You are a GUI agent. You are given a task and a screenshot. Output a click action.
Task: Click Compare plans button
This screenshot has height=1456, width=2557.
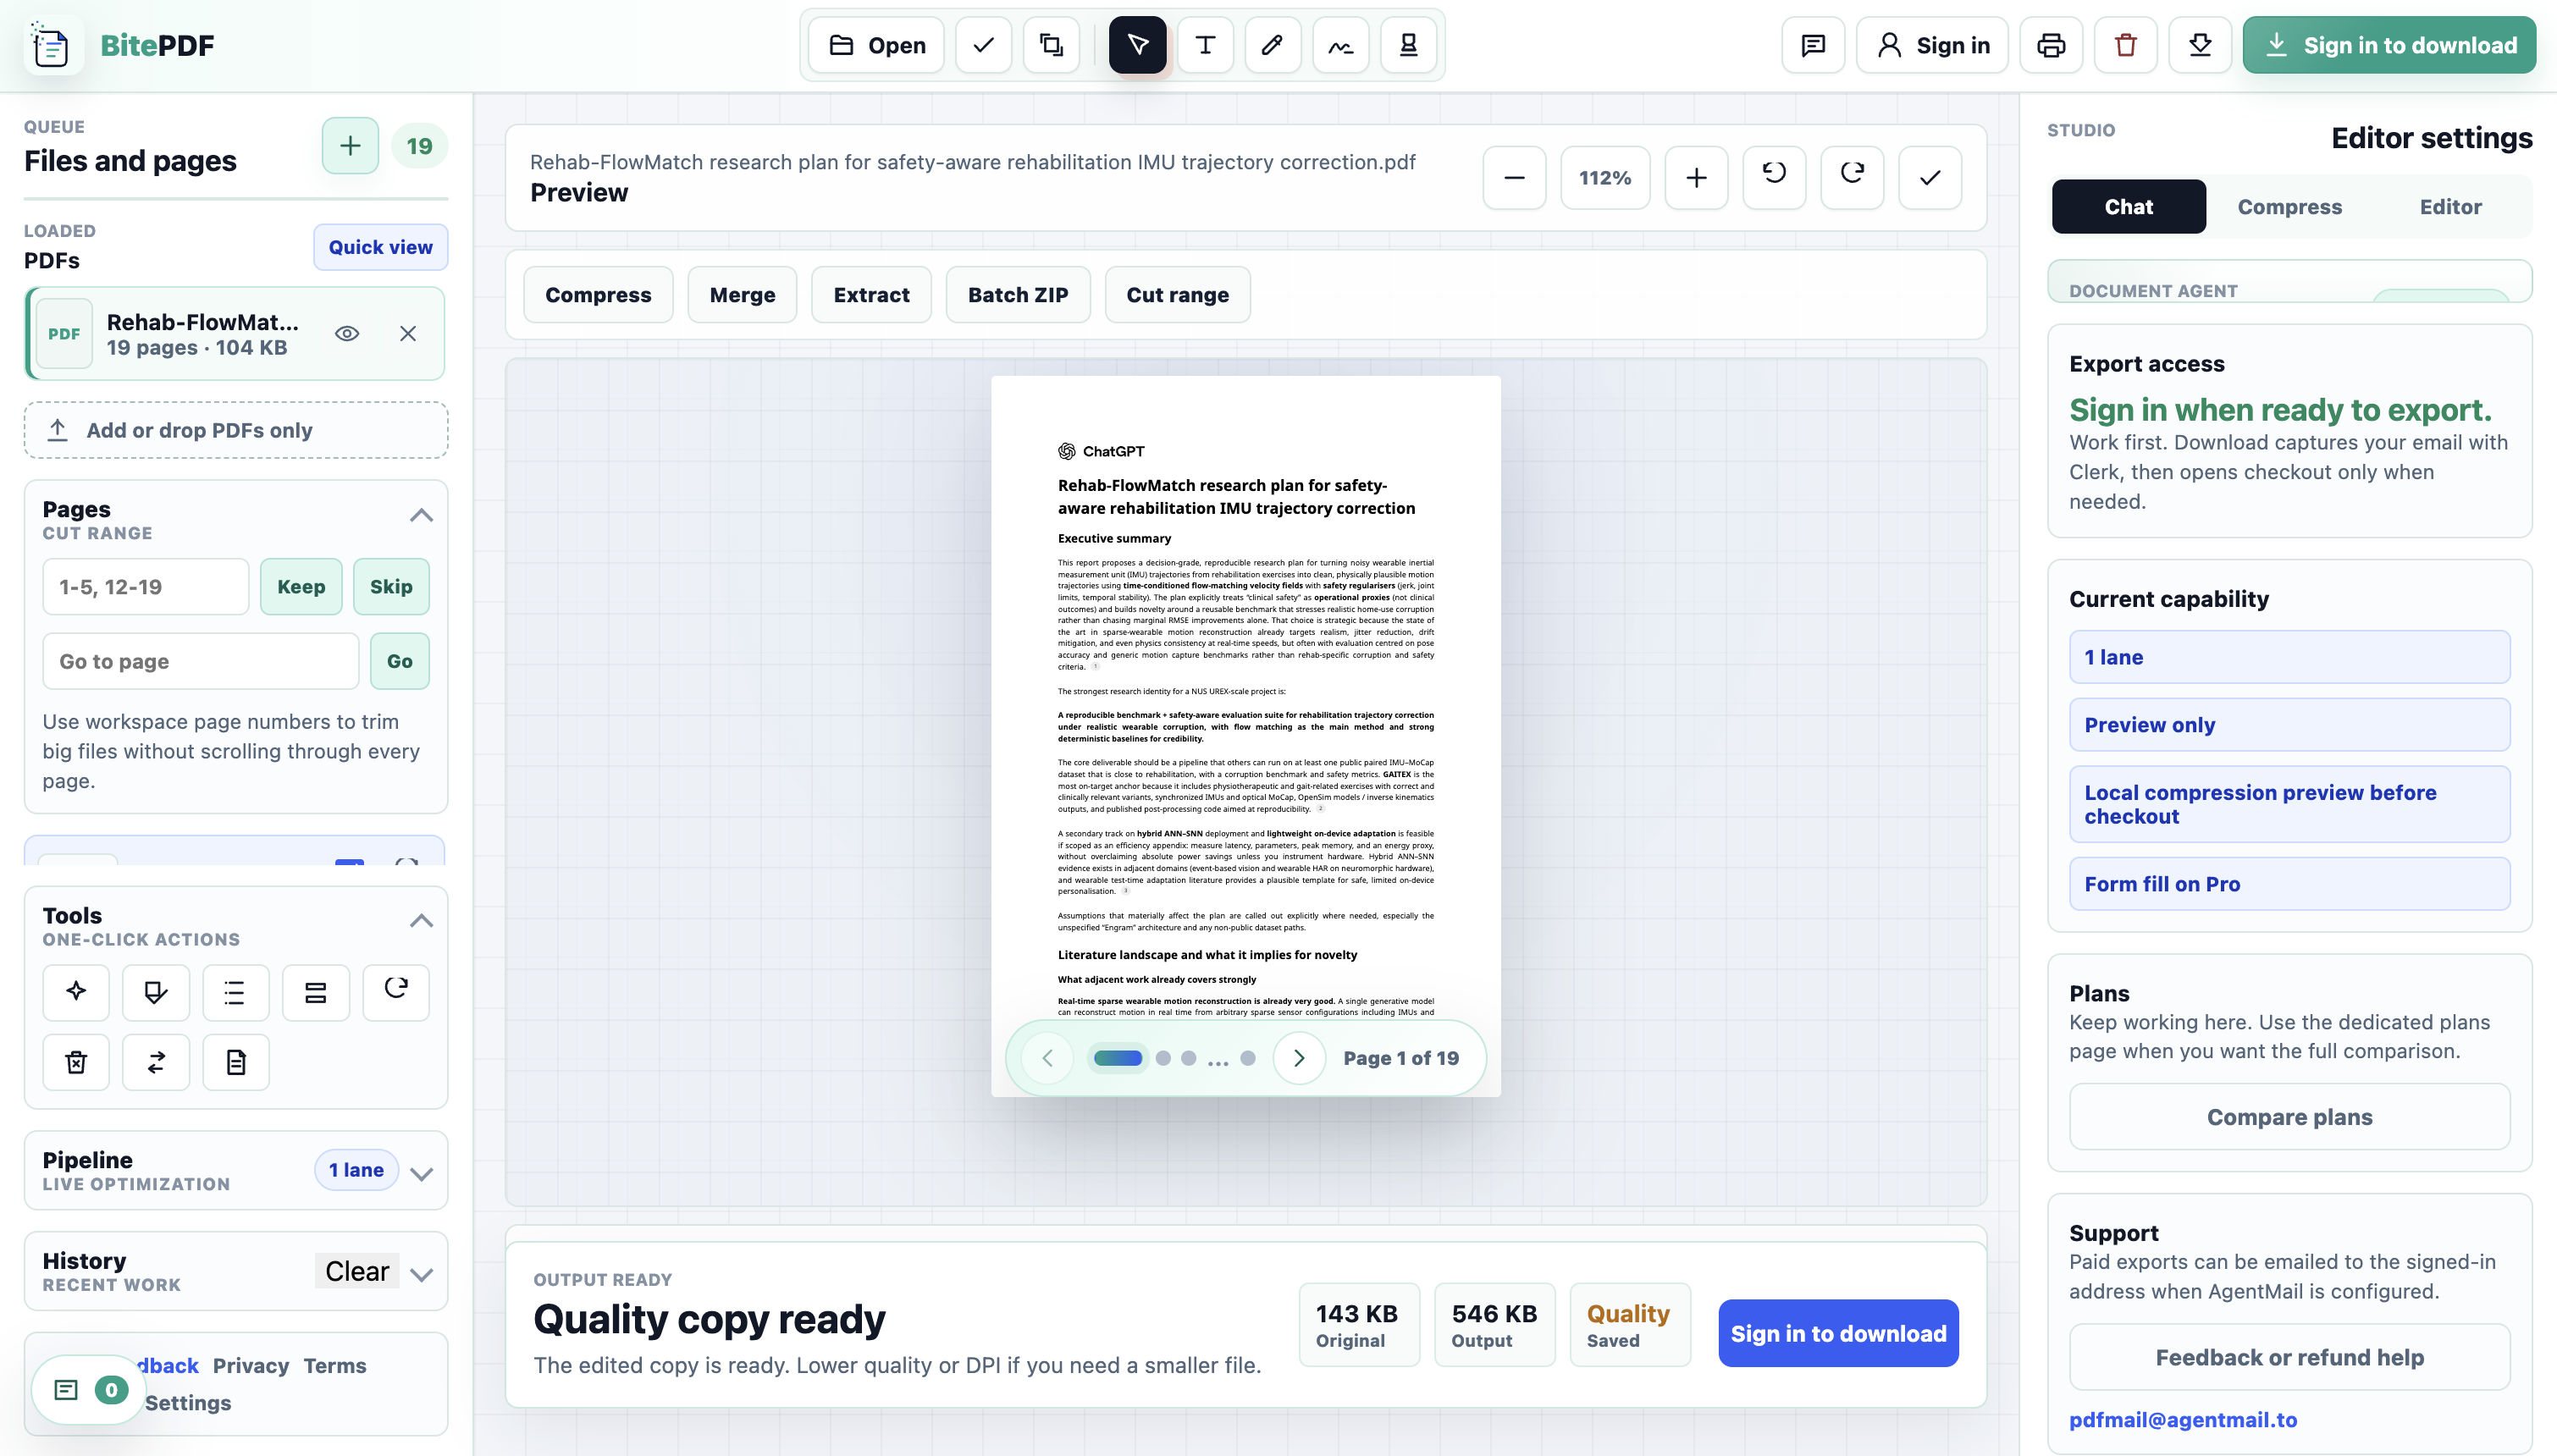point(2289,1118)
